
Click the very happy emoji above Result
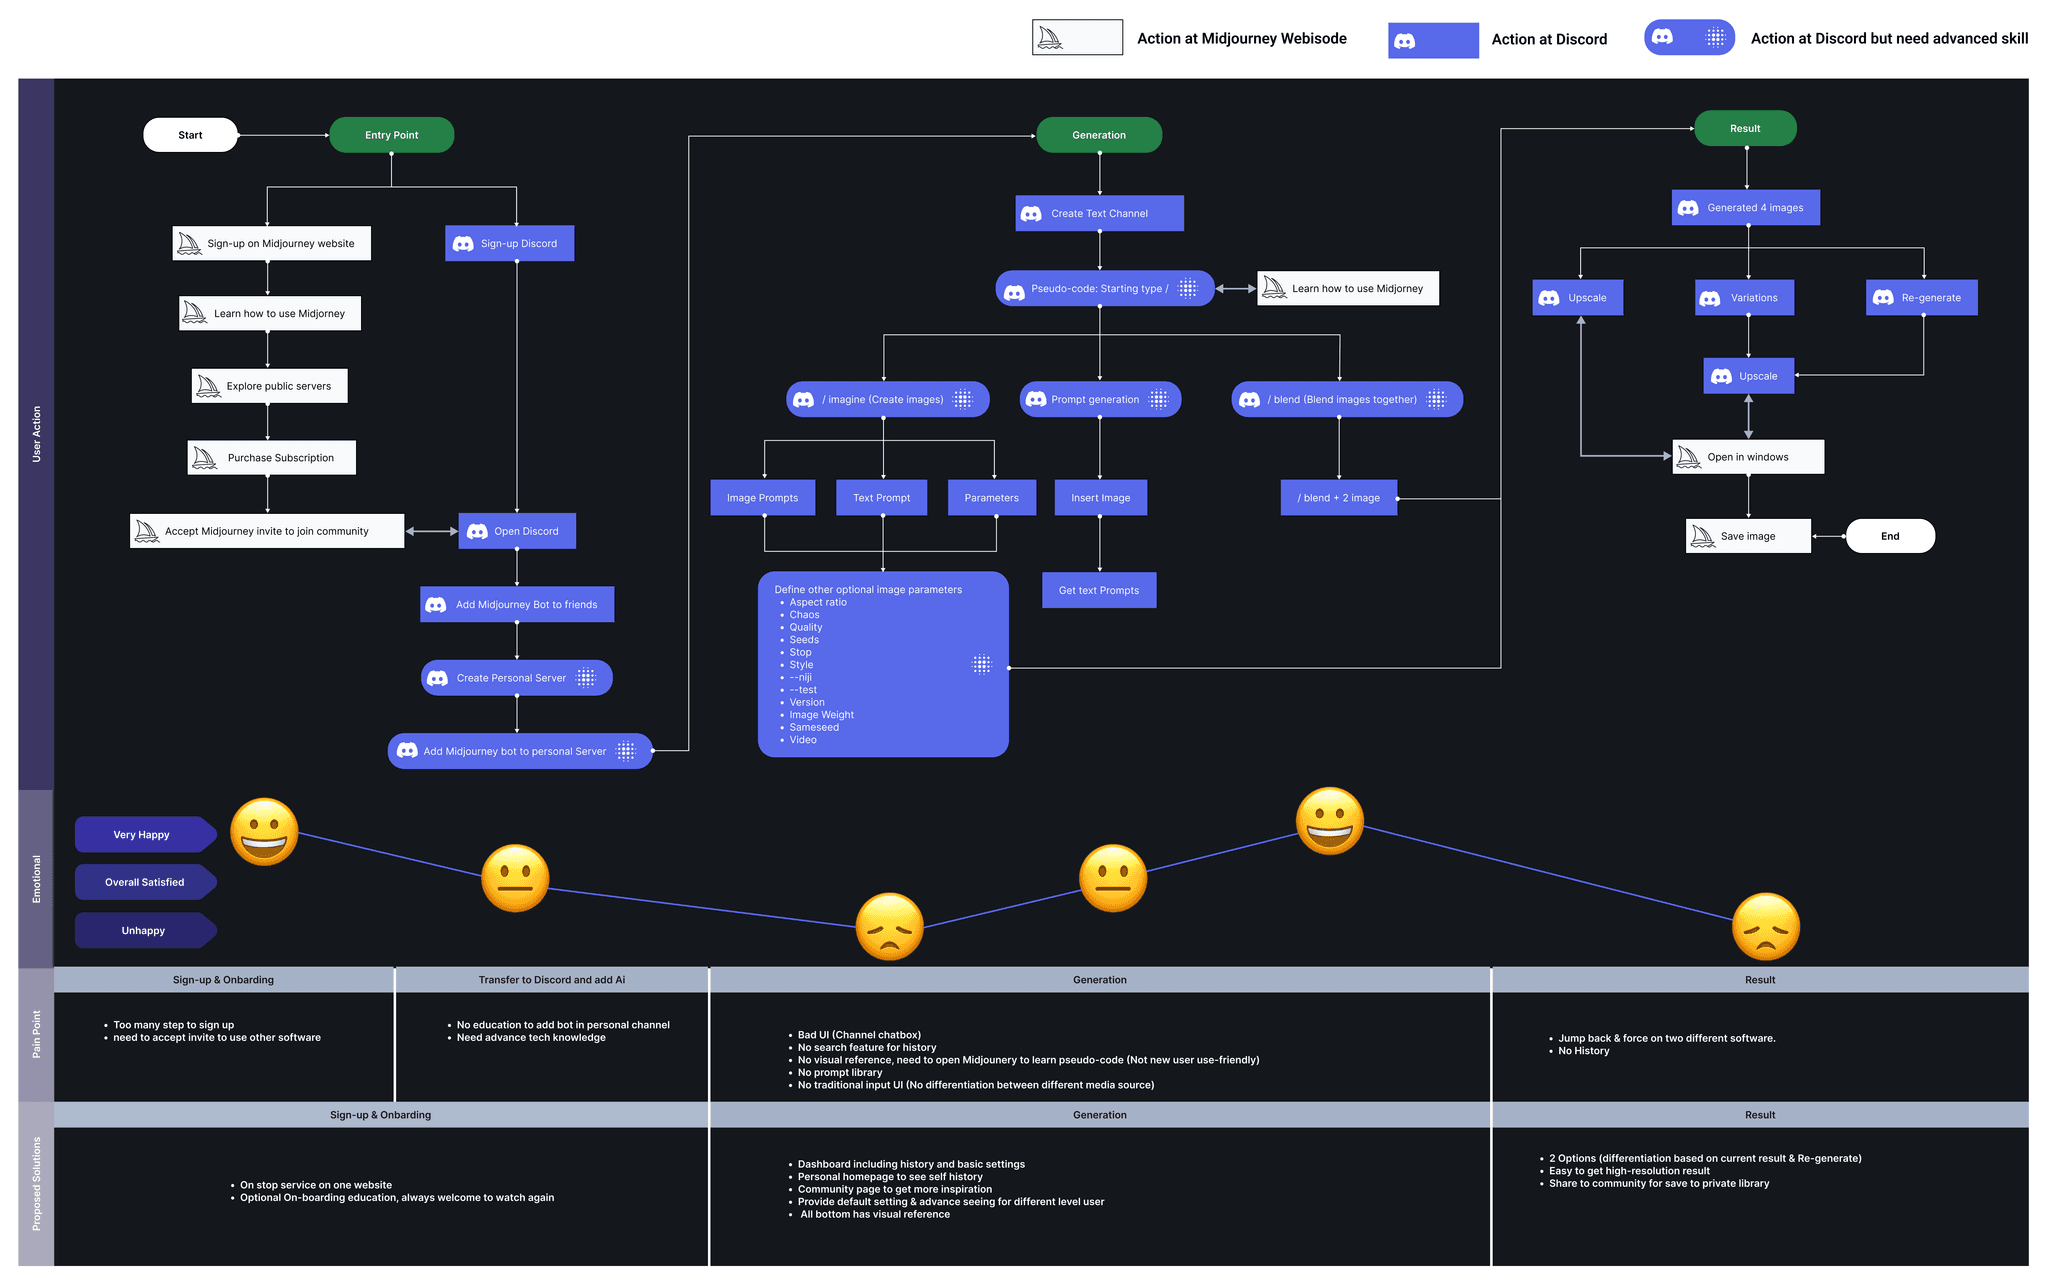pyautogui.click(x=1329, y=821)
